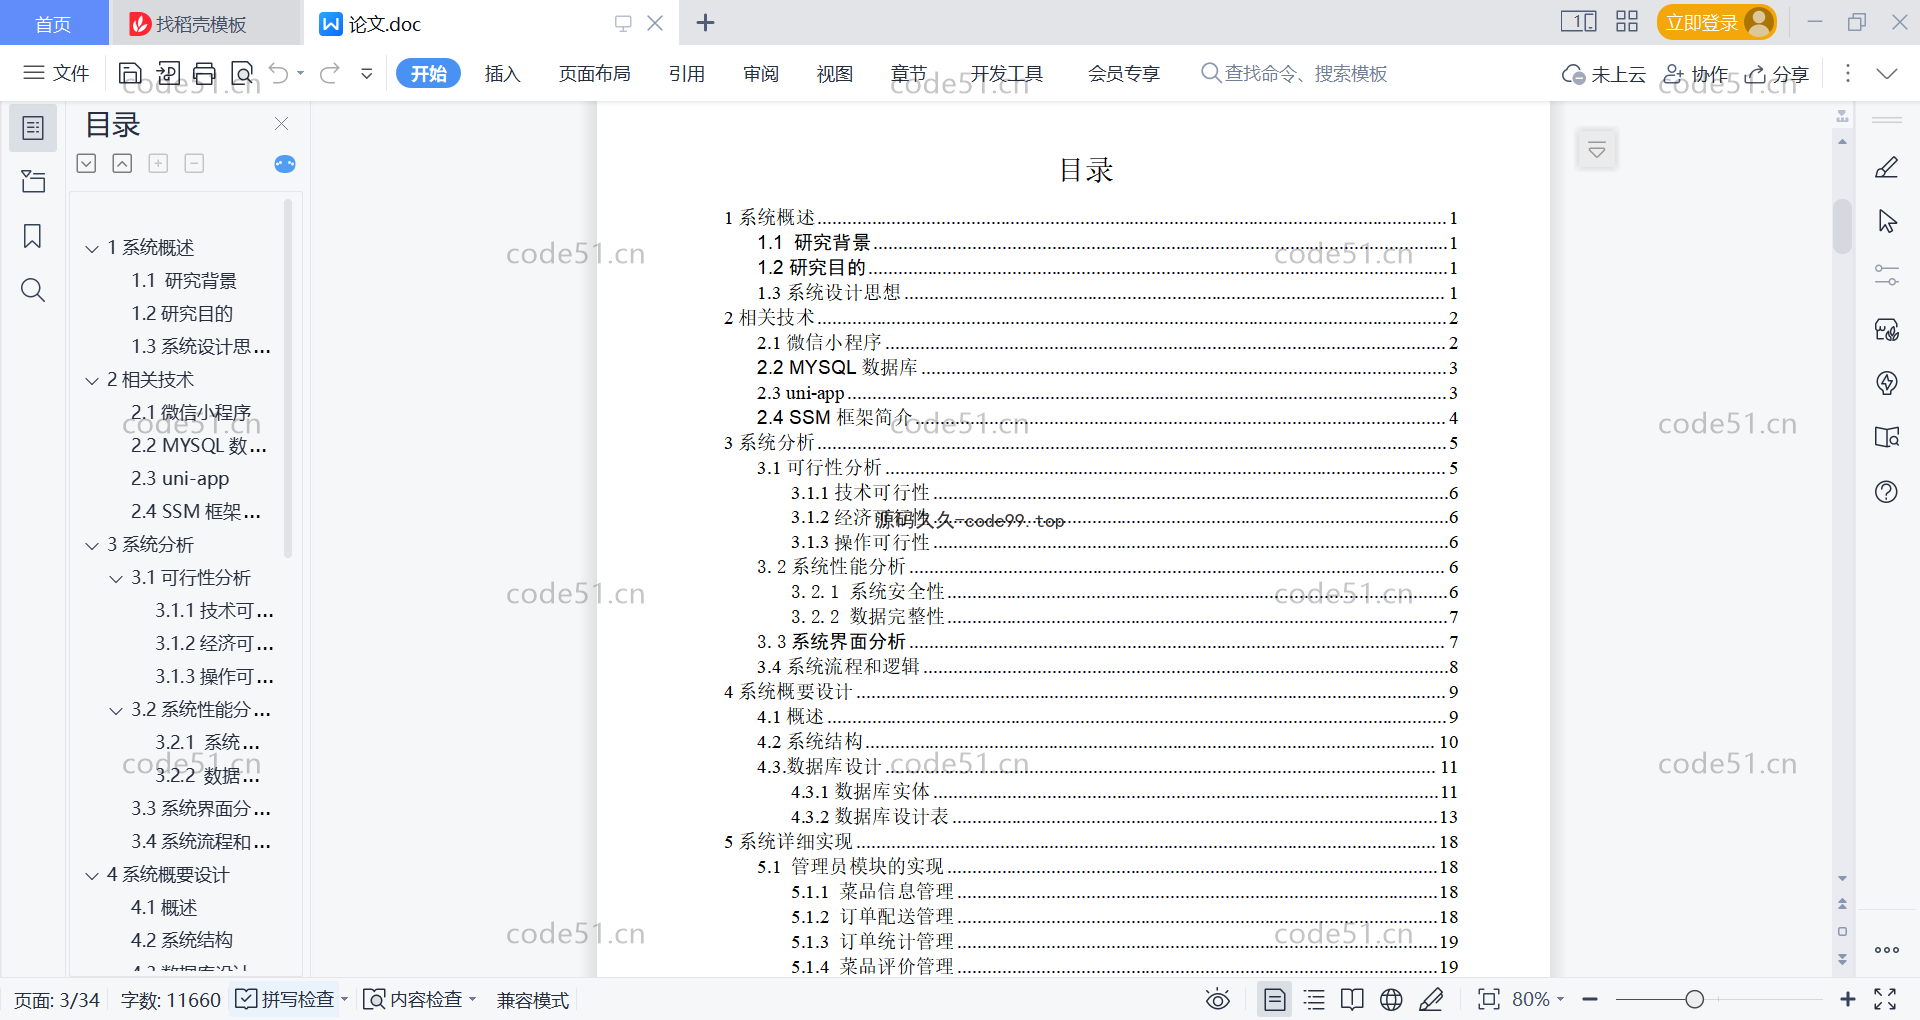Switch to reading view book icon
The width and height of the screenshot is (1920, 1020).
[x=1352, y=999]
